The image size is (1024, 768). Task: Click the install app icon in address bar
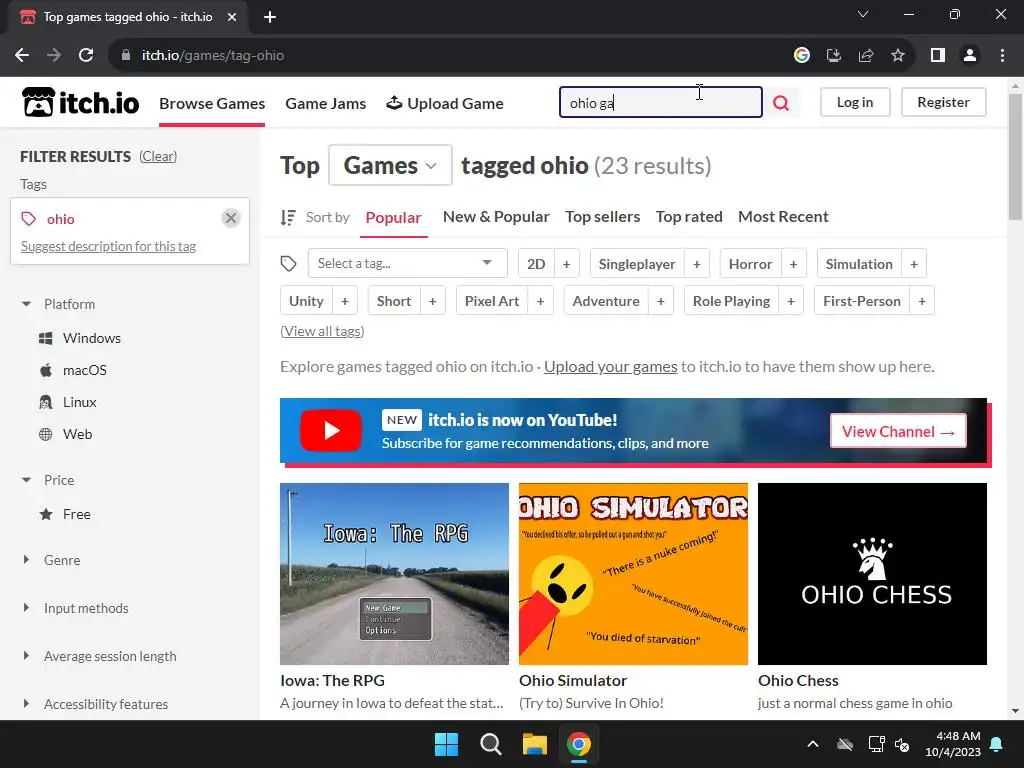point(834,56)
